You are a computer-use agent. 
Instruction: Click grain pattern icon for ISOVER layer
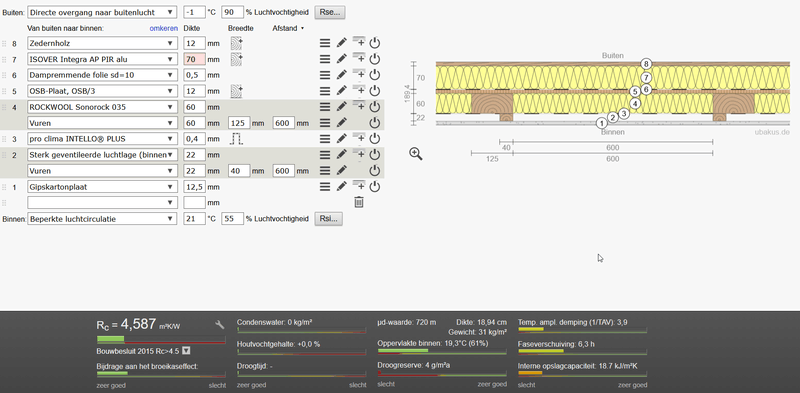[236, 59]
